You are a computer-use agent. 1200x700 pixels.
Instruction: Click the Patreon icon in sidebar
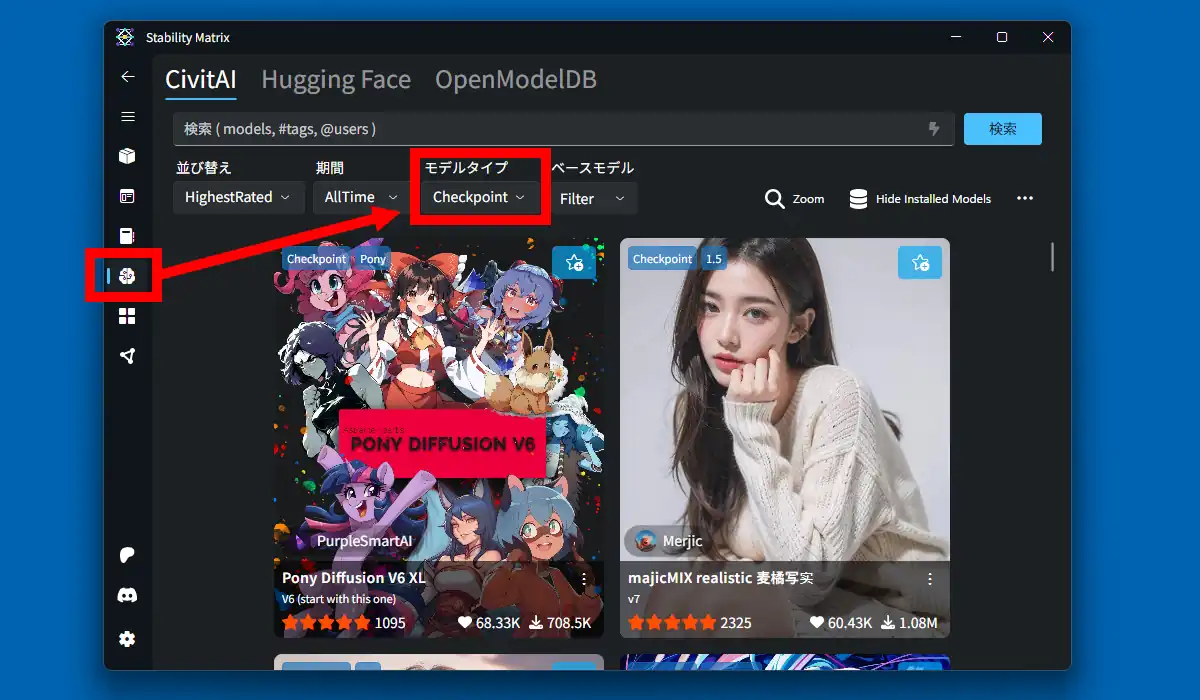127,555
